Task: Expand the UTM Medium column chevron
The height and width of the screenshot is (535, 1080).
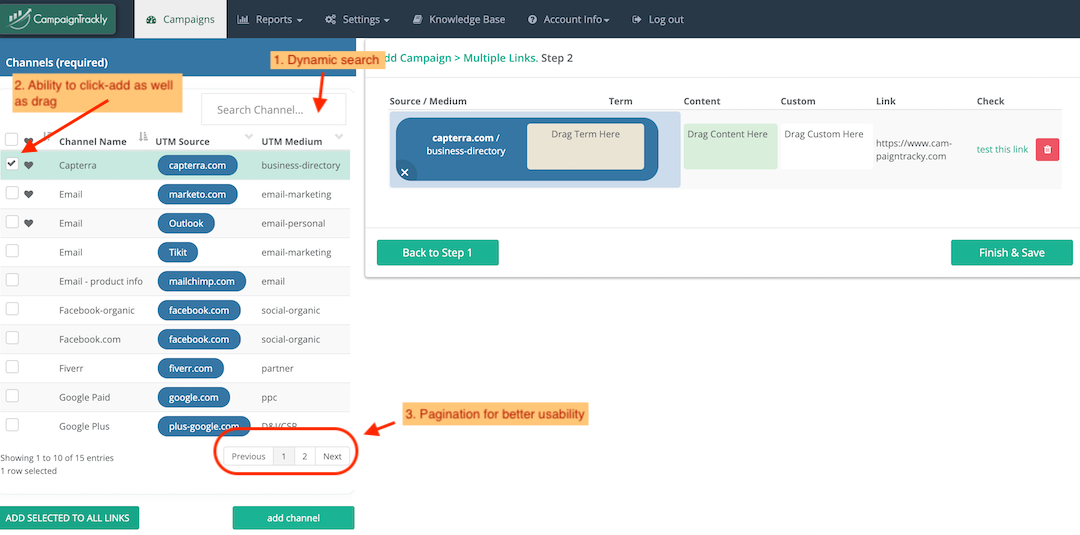Action: (339, 136)
